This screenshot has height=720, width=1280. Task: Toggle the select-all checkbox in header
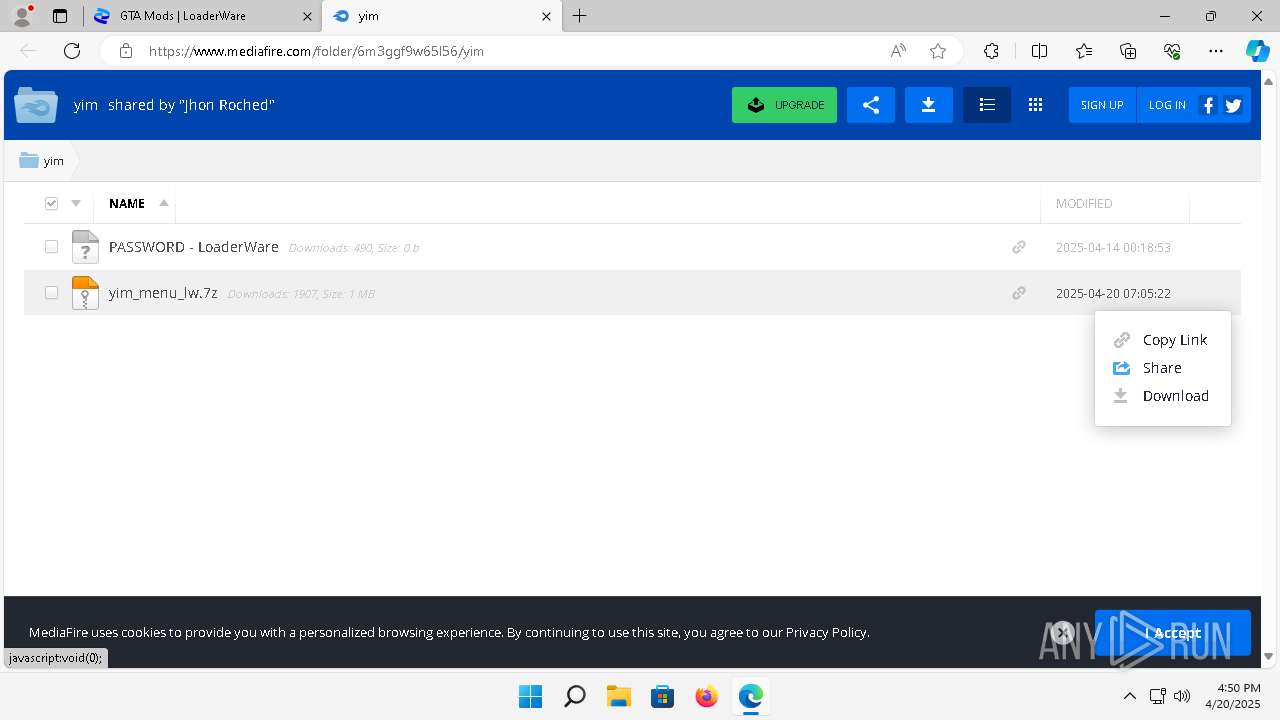point(52,204)
